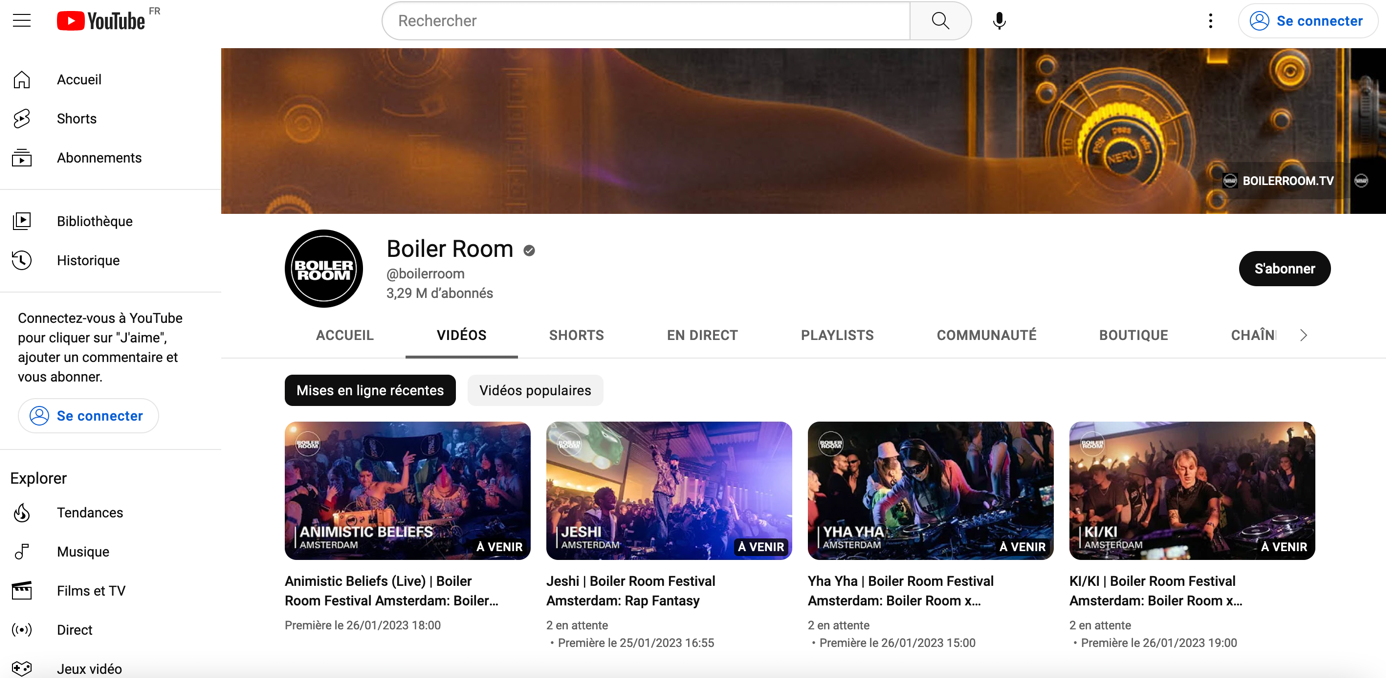1386x678 pixels.
Task: Click the Boiler Room channel avatar
Action: pyautogui.click(x=324, y=269)
